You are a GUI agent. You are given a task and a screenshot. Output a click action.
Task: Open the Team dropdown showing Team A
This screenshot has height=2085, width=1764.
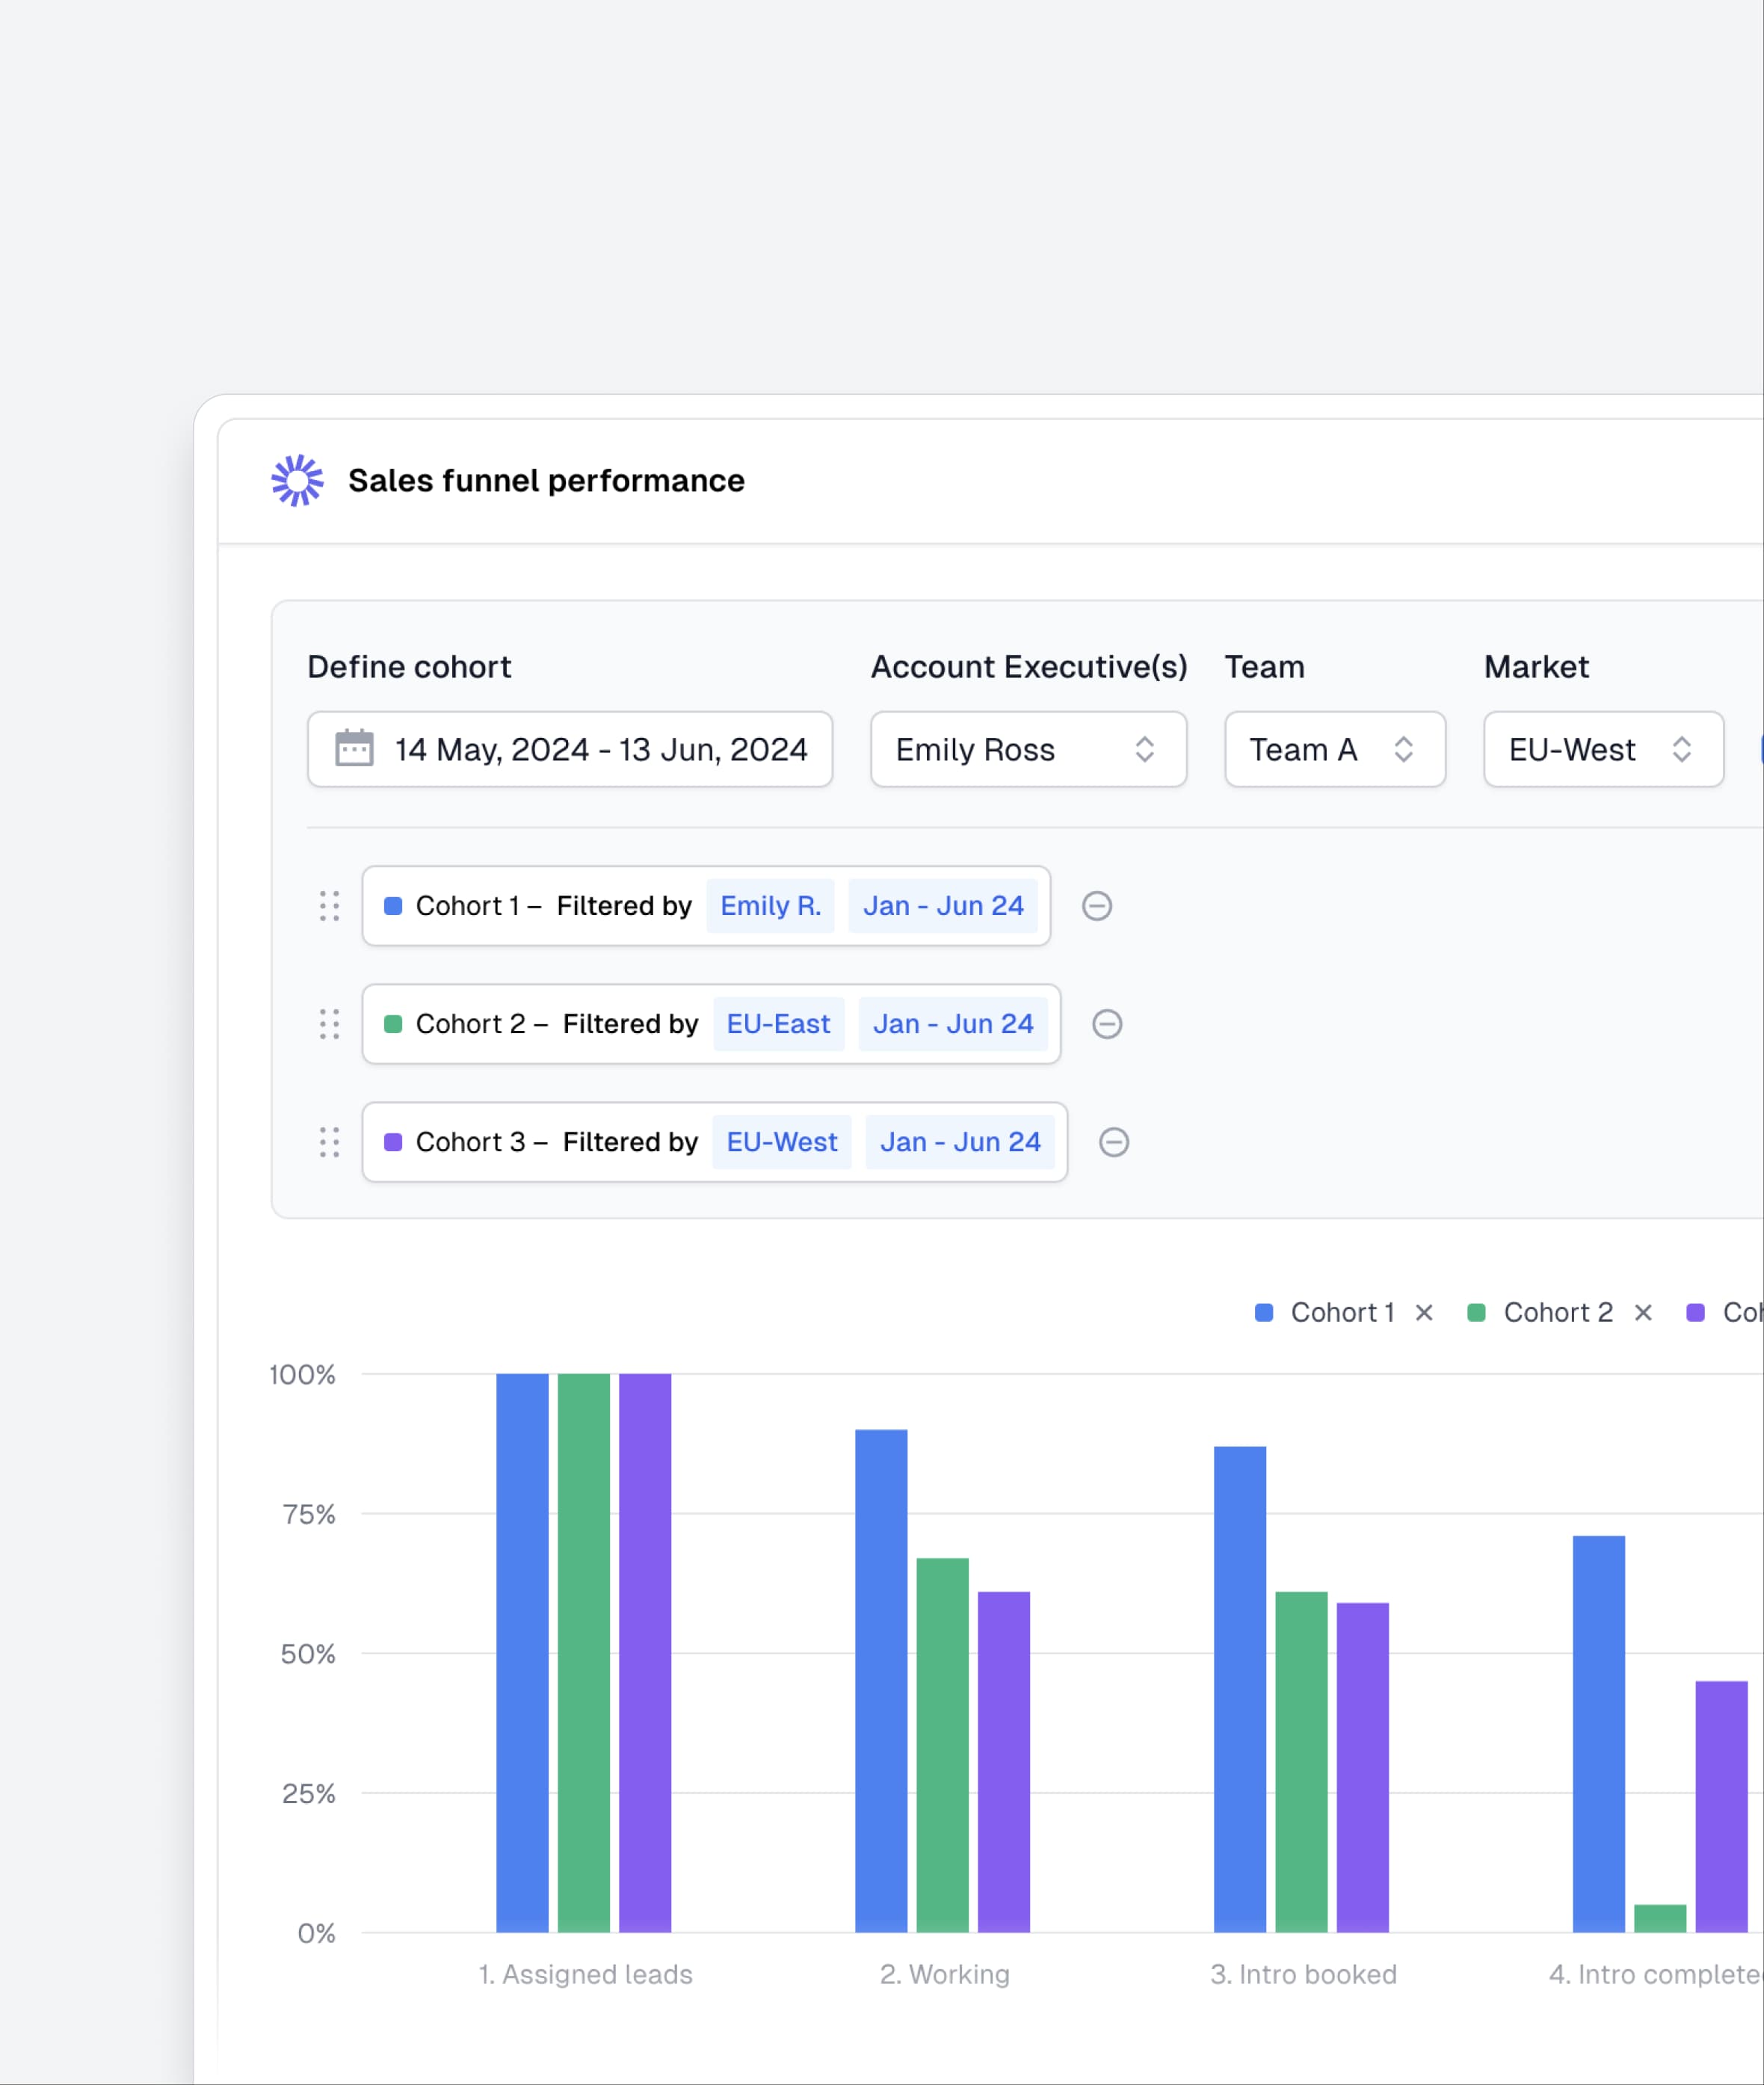pyautogui.click(x=1334, y=749)
